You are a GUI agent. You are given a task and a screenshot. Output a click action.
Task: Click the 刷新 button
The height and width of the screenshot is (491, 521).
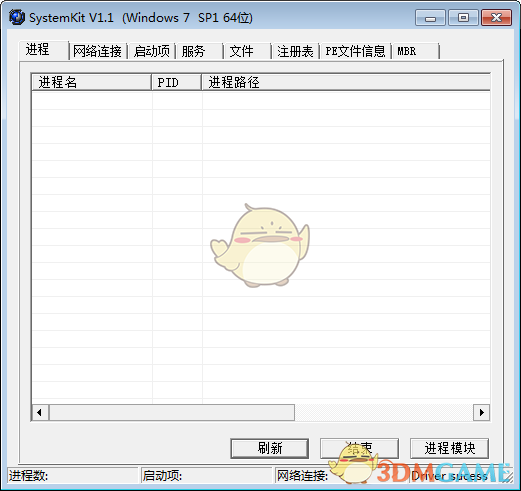[269, 448]
